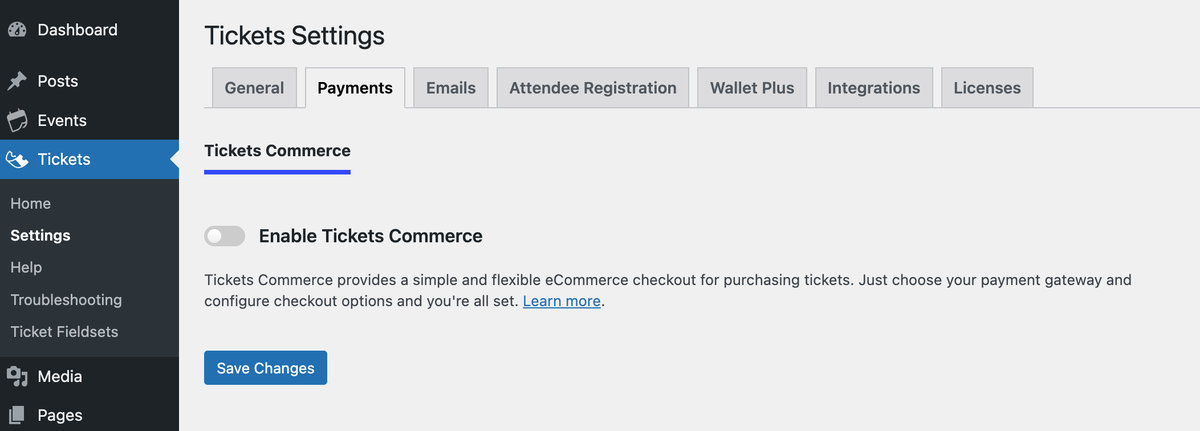Toggle Enable Tickets Commerce switch
The image size is (1200, 431).
click(x=224, y=236)
